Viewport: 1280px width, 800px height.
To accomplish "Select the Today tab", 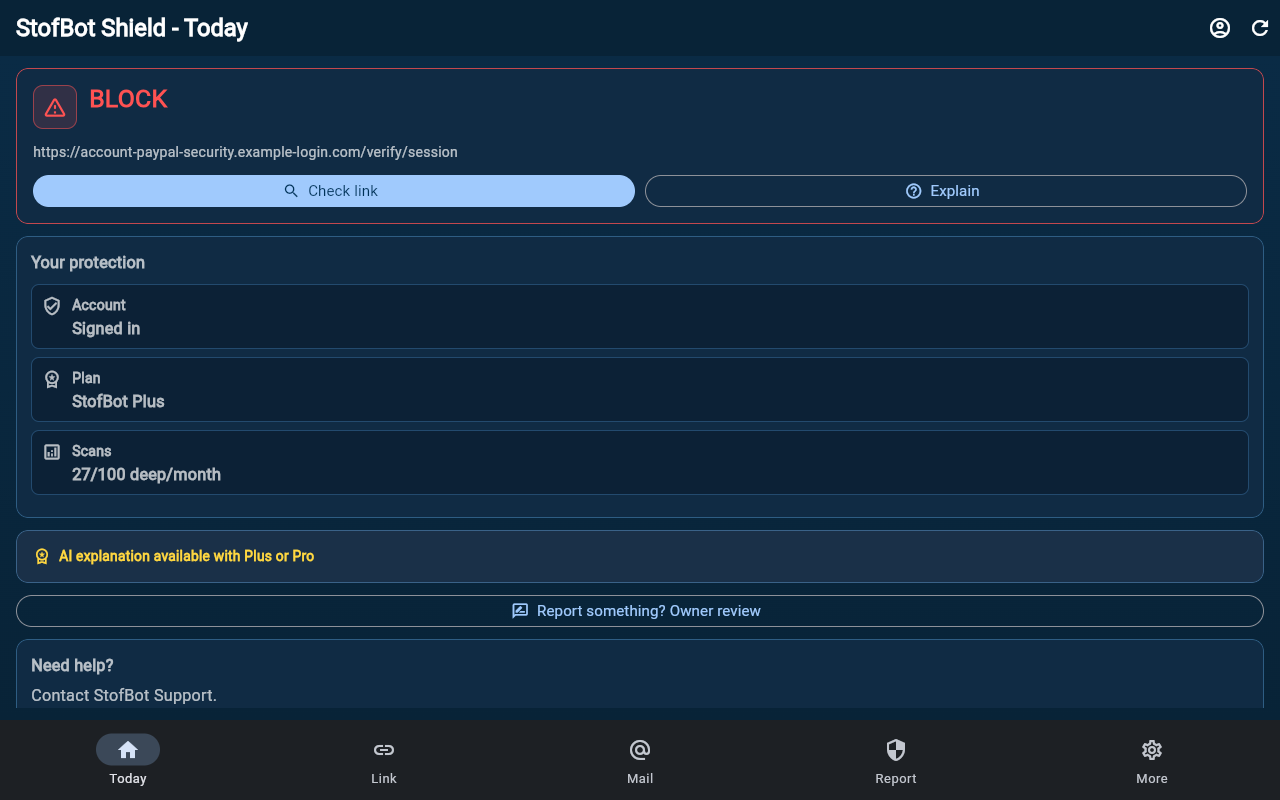I will click(x=128, y=760).
